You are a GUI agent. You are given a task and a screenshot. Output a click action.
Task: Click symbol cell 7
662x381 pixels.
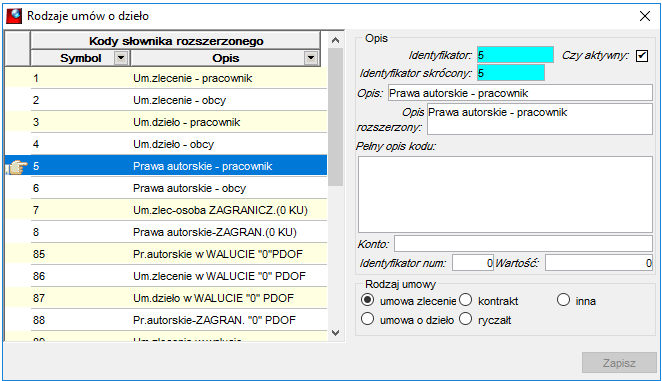click(x=80, y=210)
